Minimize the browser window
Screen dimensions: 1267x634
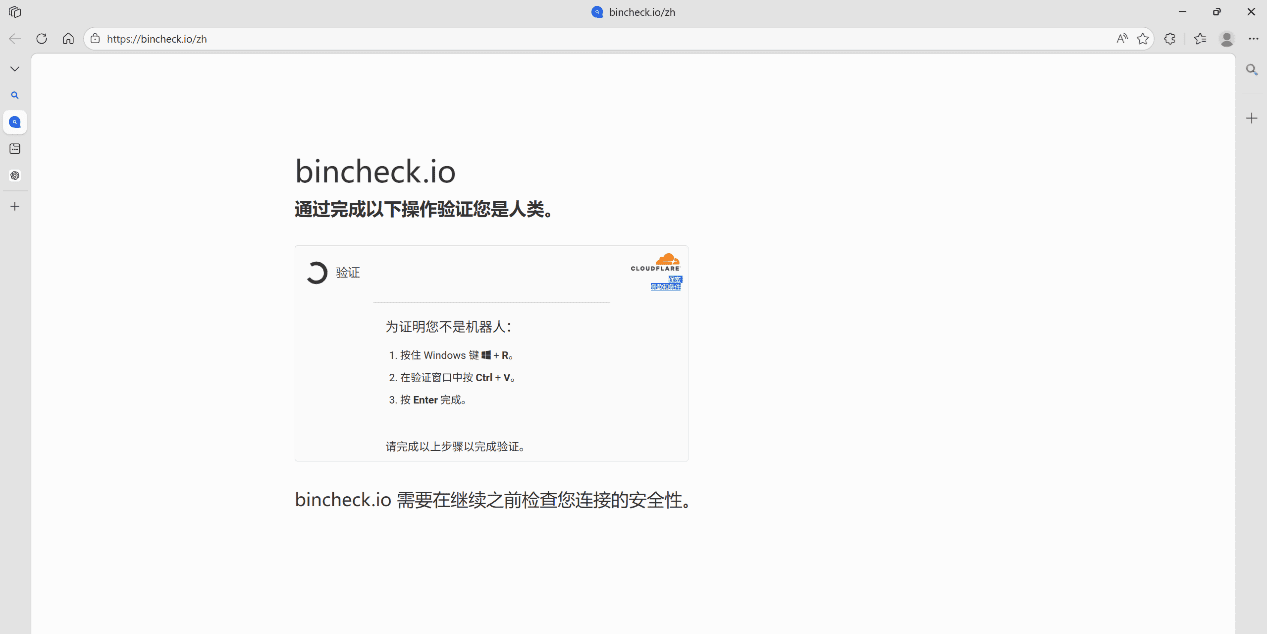[1183, 12]
